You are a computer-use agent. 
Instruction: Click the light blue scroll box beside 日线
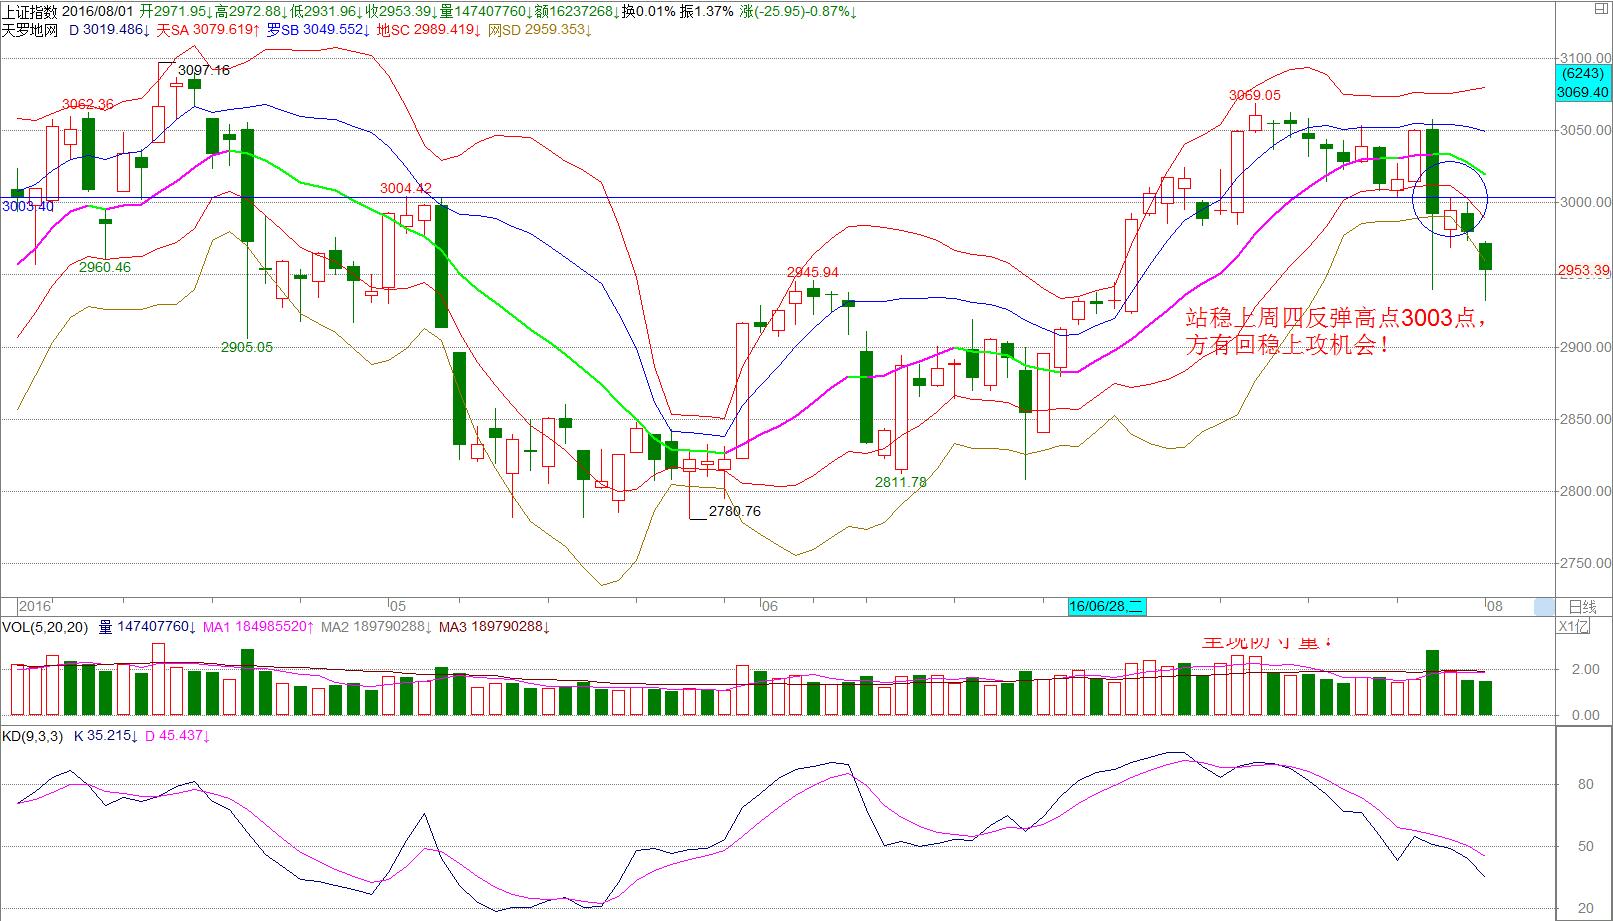coord(1545,606)
